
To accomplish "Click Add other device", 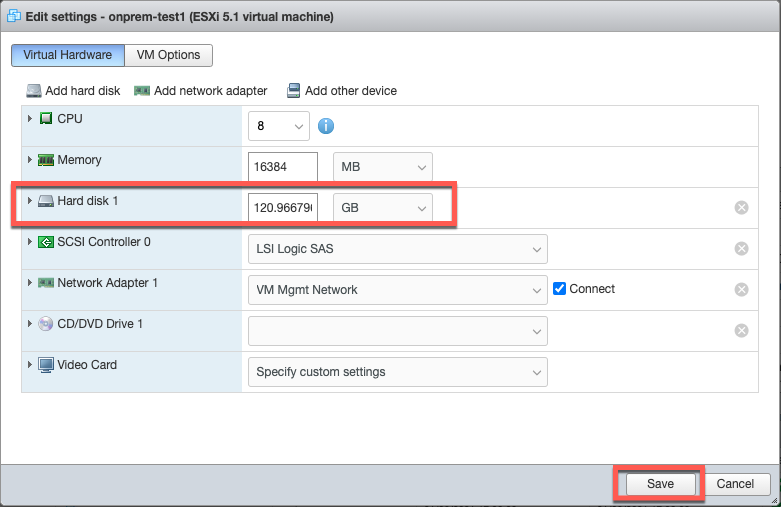I will 342,91.
